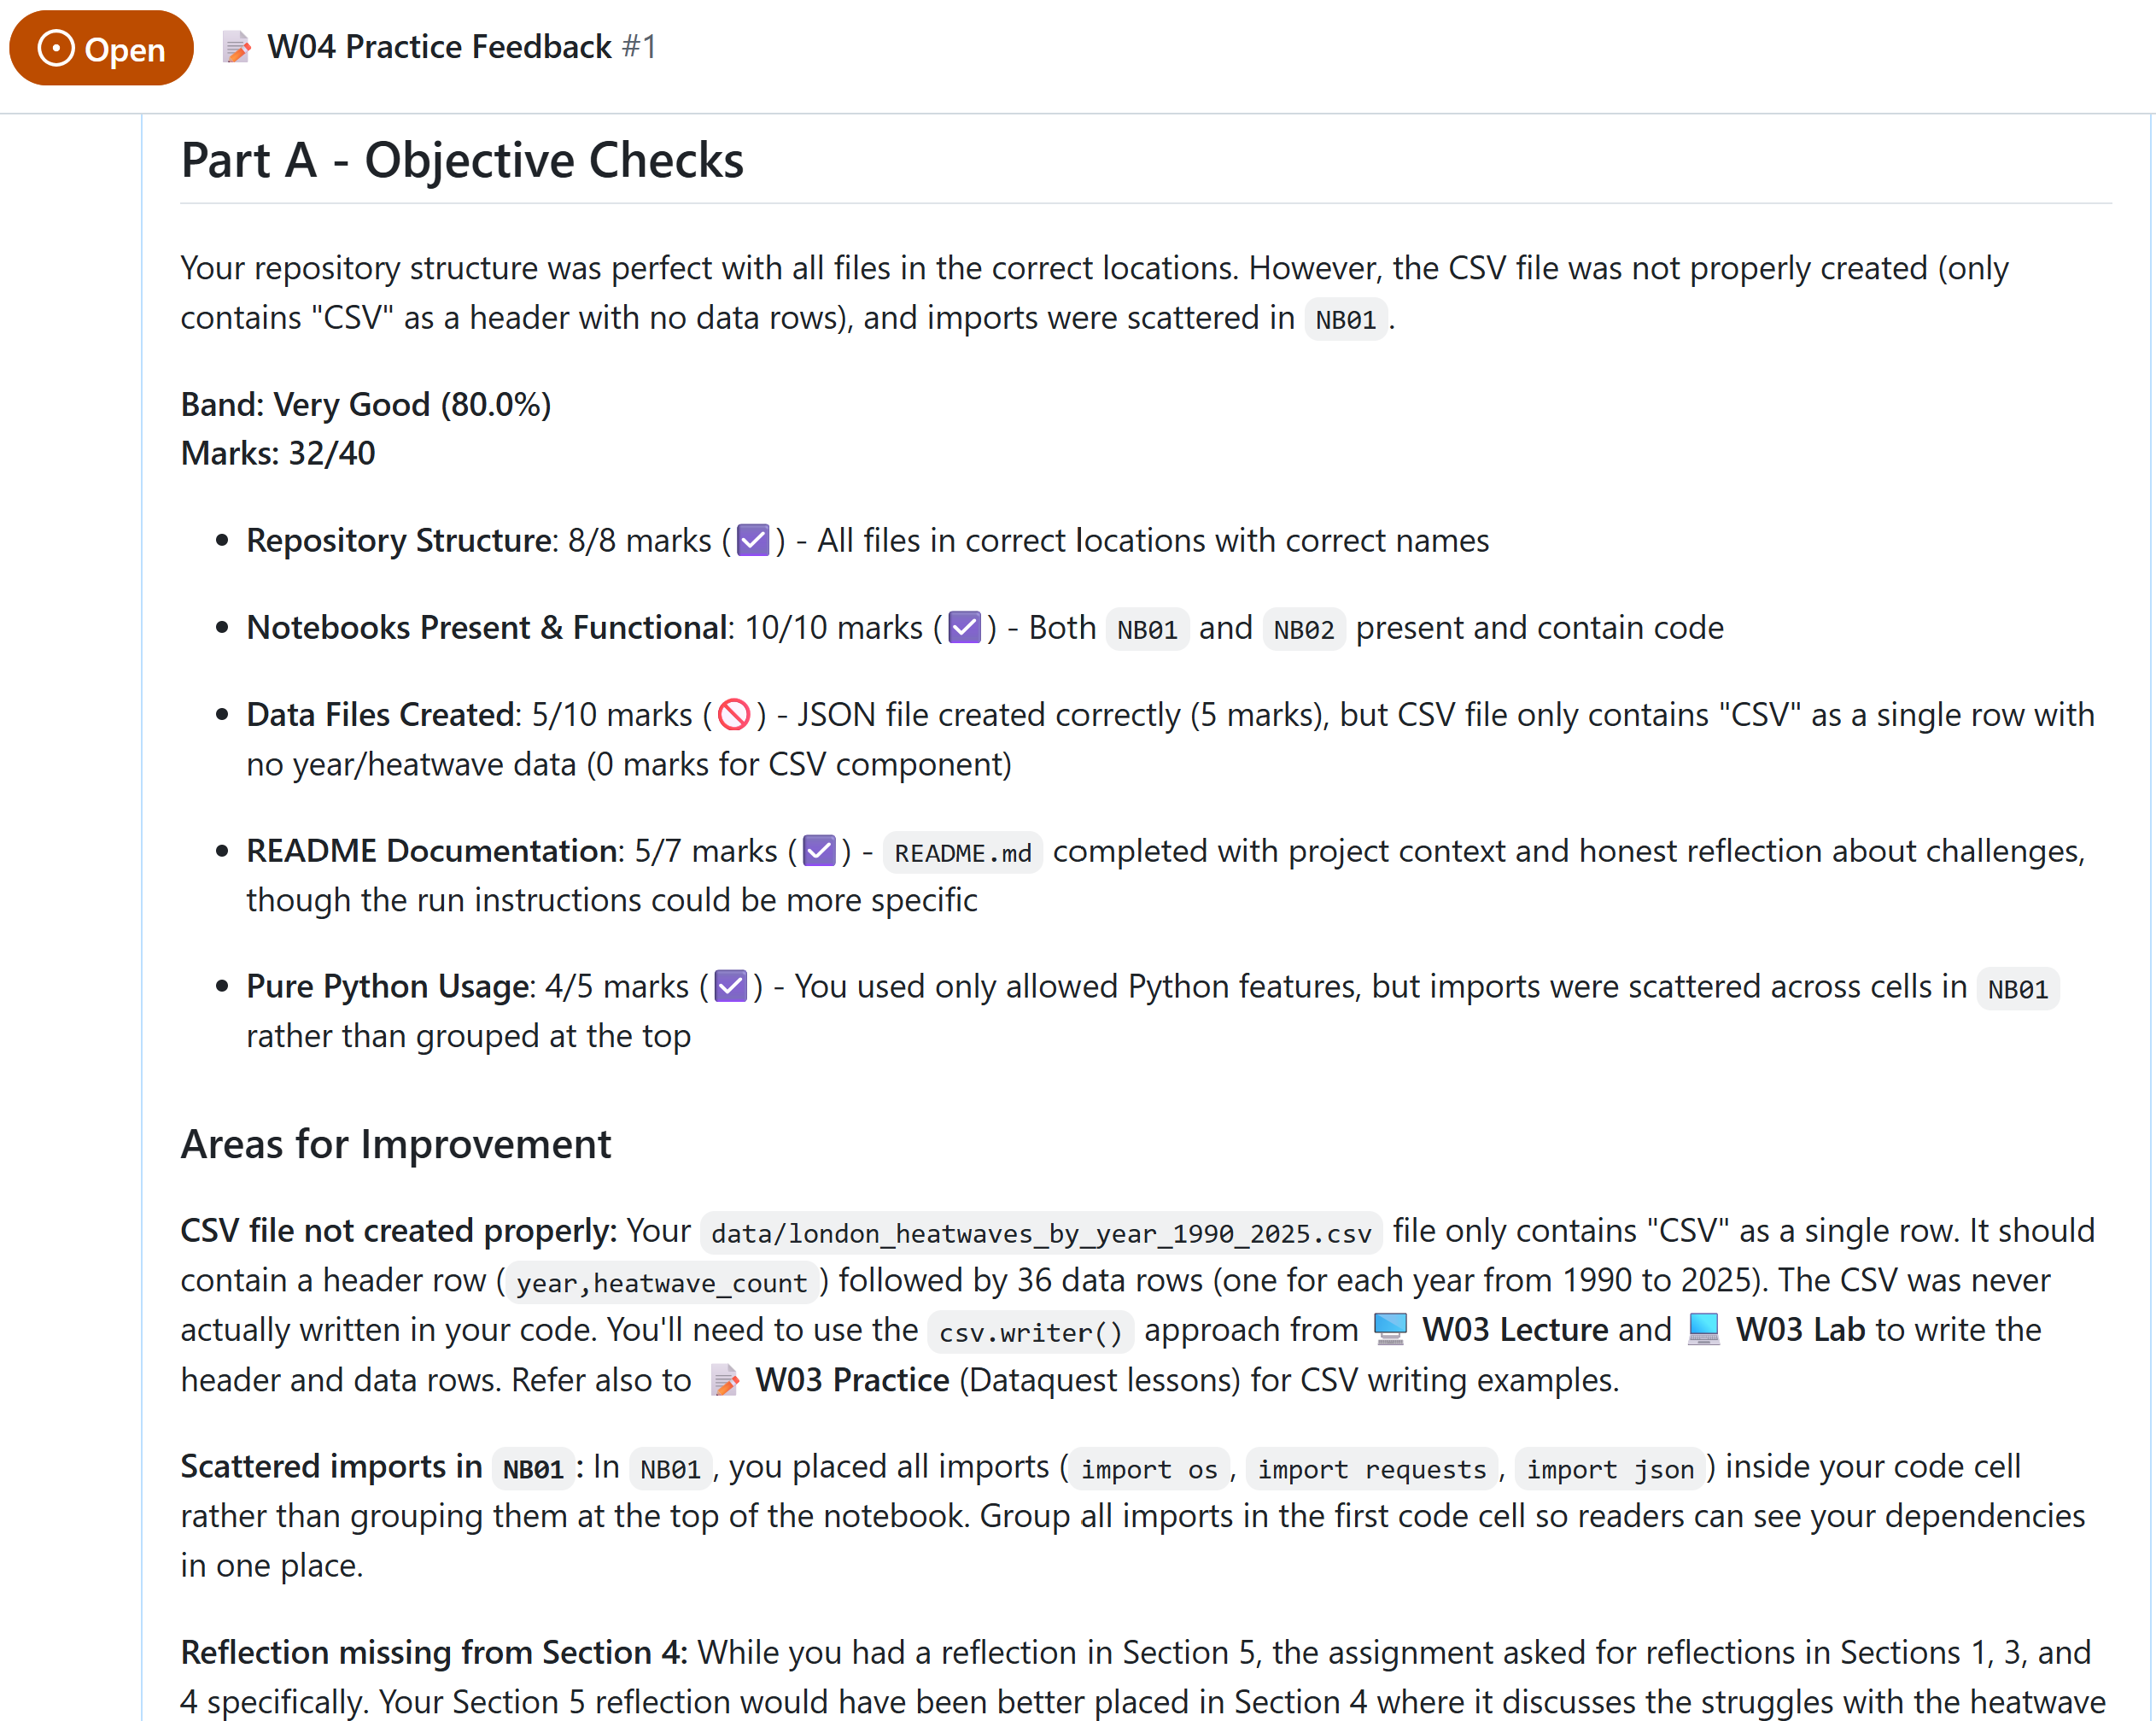Click the Part A - Objective Checks heading
Screen dimensions: 2156x1721
pos(462,160)
